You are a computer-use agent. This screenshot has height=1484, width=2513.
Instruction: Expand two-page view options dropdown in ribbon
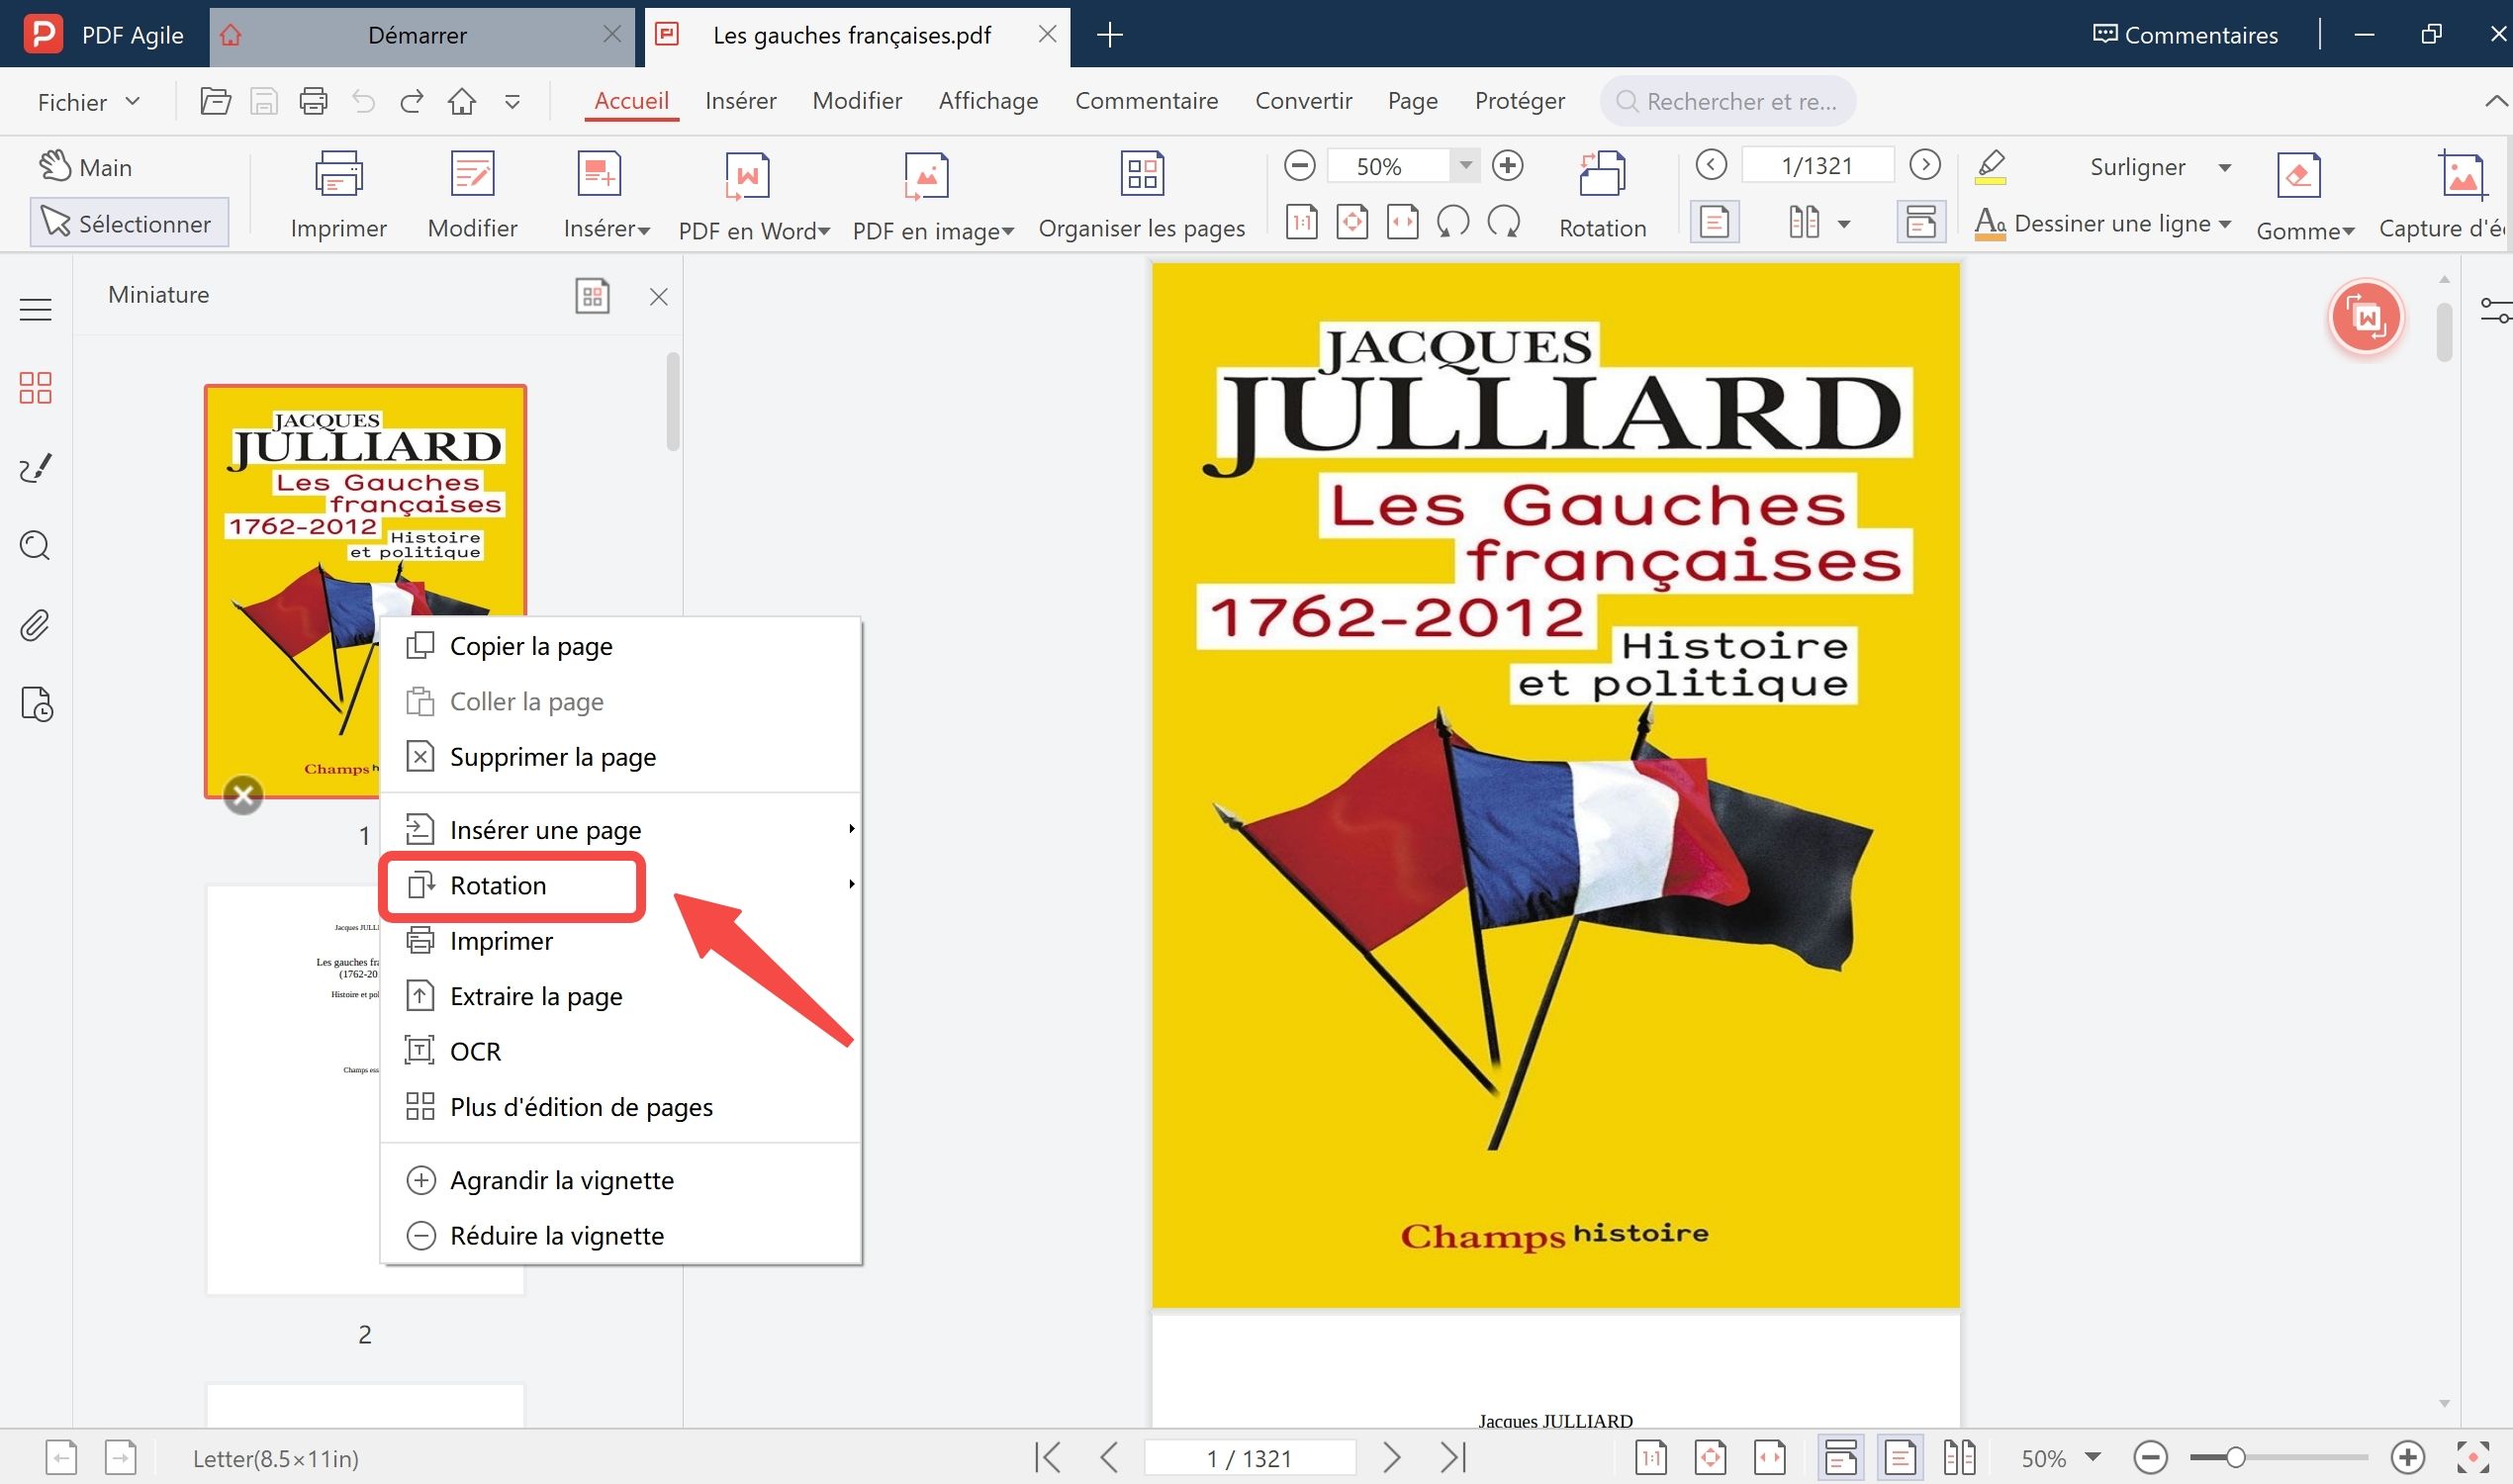(x=1843, y=224)
